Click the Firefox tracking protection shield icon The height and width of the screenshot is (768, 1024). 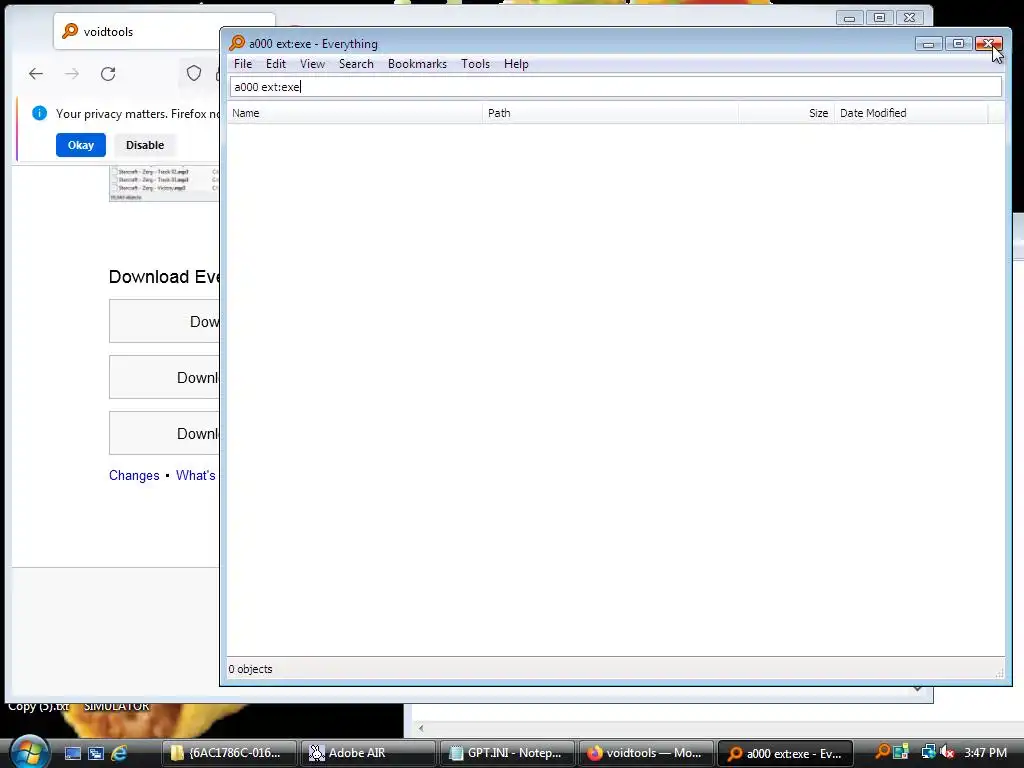click(194, 73)
